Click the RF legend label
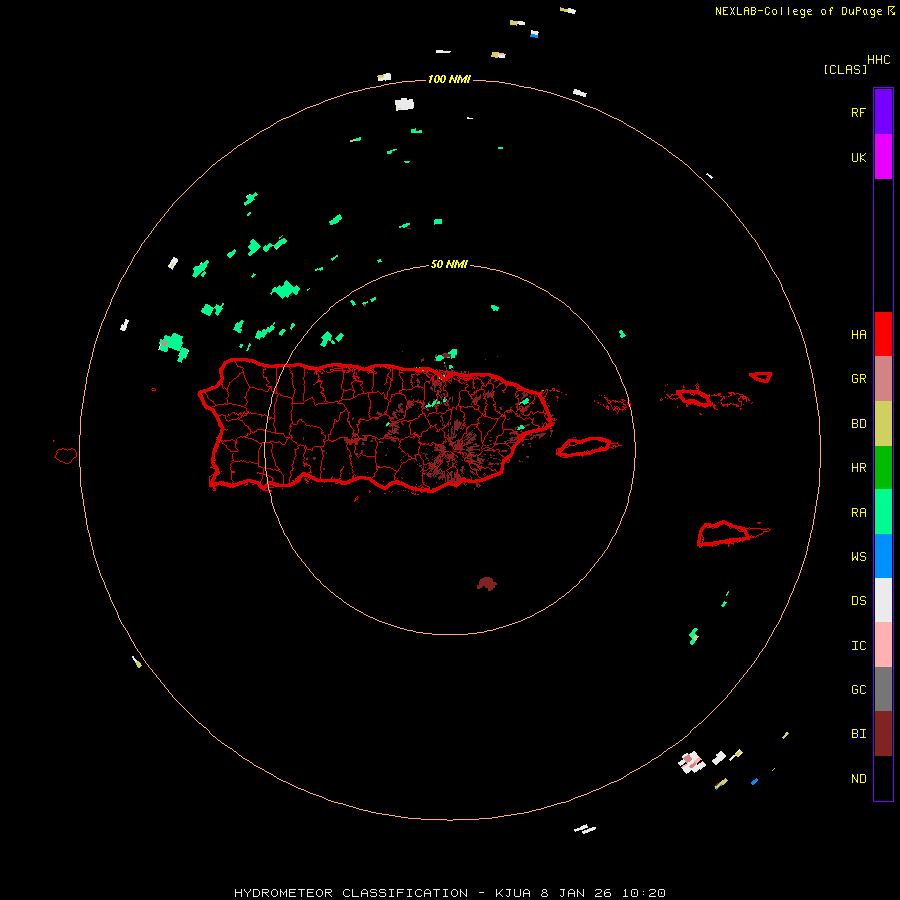Image resolution: width=900 pixels, height=900 pixels. pyautogui.click(x=858, y=112)
